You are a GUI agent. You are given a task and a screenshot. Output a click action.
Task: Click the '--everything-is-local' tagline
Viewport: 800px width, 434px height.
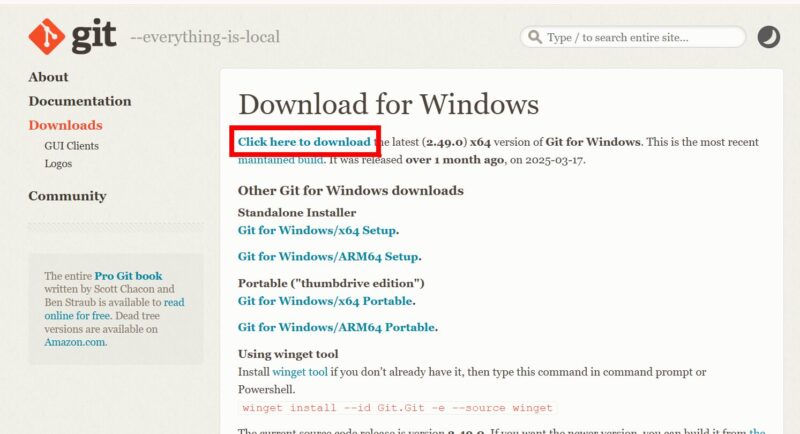tap(205, 37)
